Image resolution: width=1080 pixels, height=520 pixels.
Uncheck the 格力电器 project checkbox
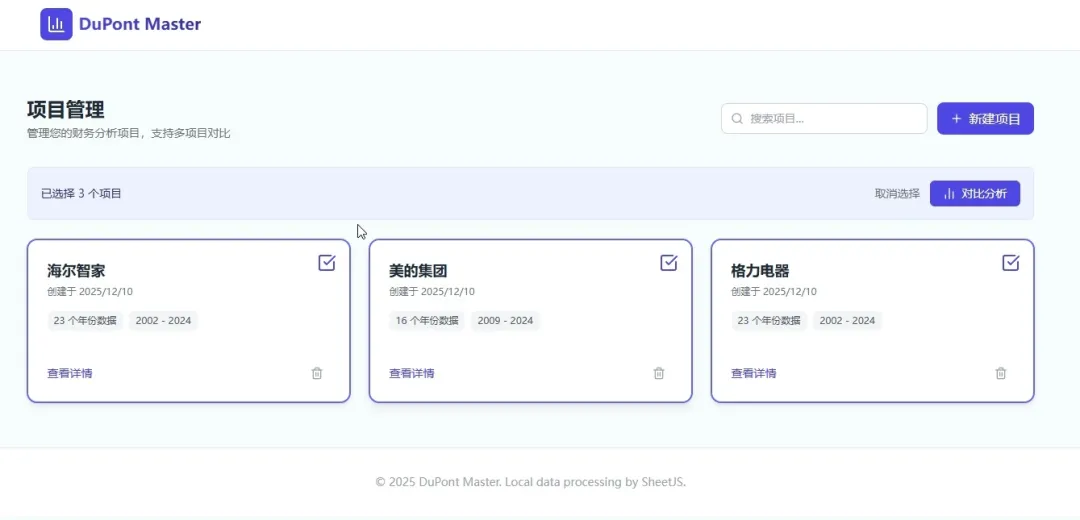[1010, 262]
